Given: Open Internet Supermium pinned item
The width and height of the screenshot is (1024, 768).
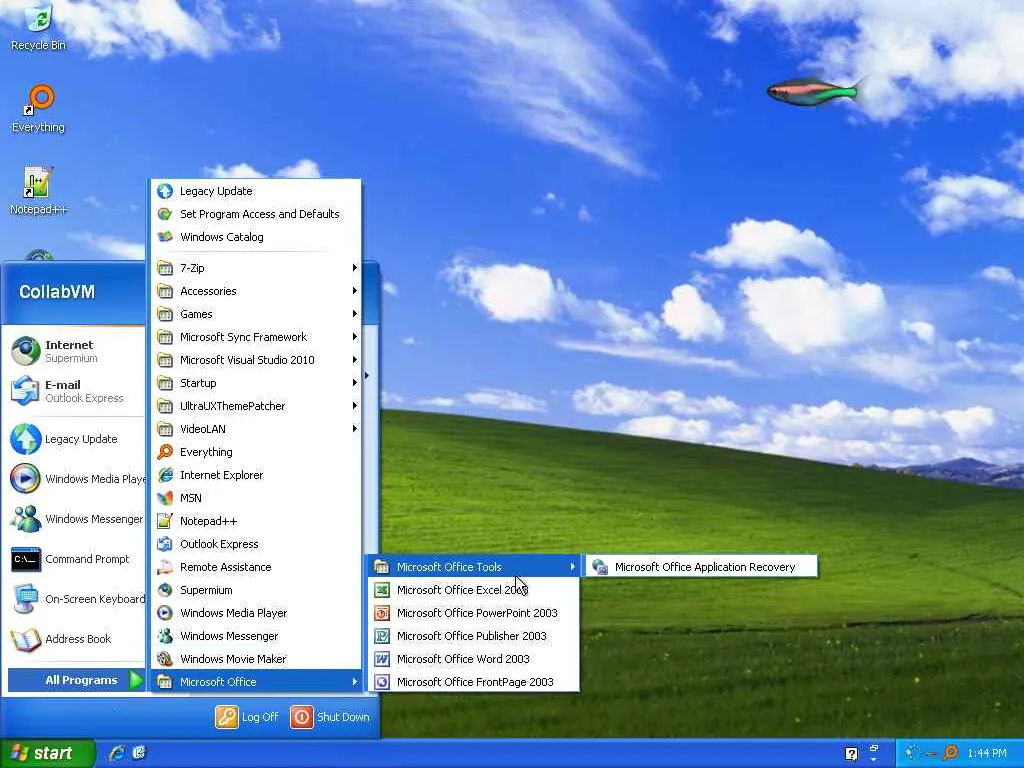Looking at the screenshot, I should 75,351.
